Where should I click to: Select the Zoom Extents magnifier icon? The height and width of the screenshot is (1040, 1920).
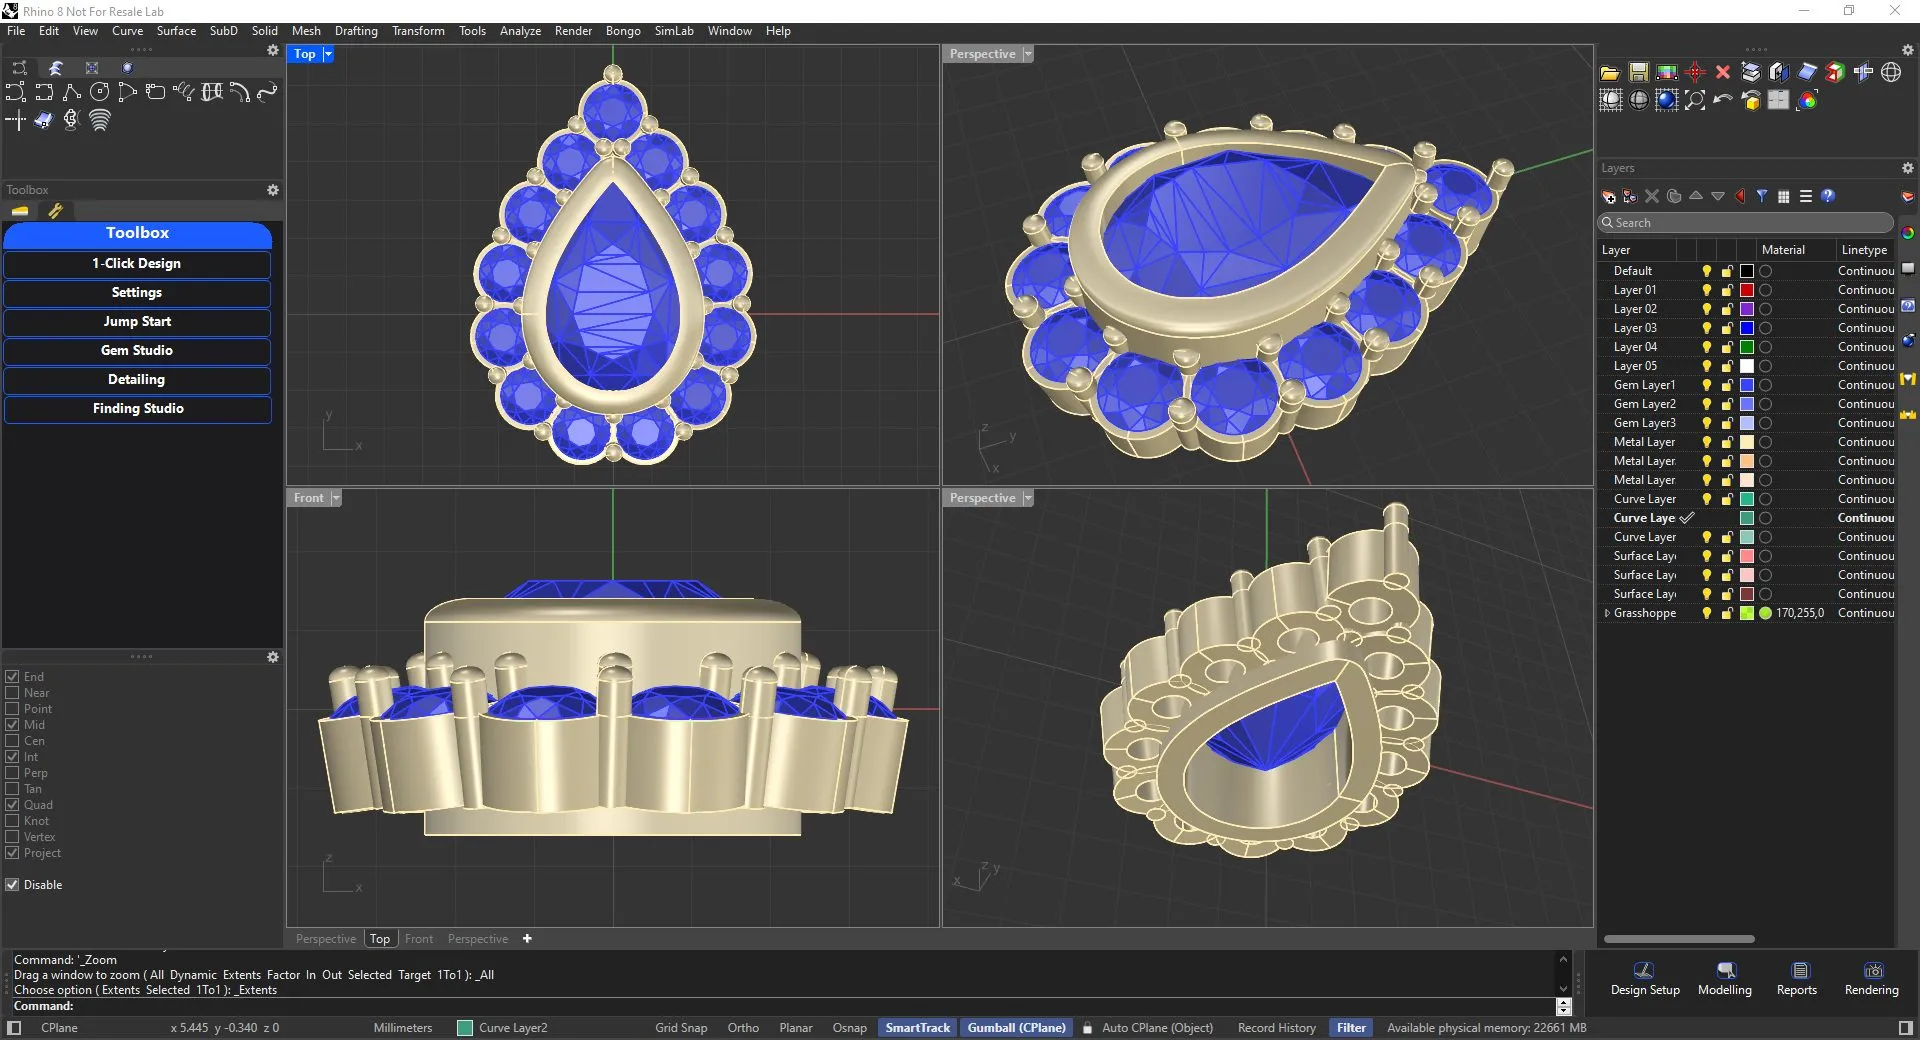pos(1695,100)
